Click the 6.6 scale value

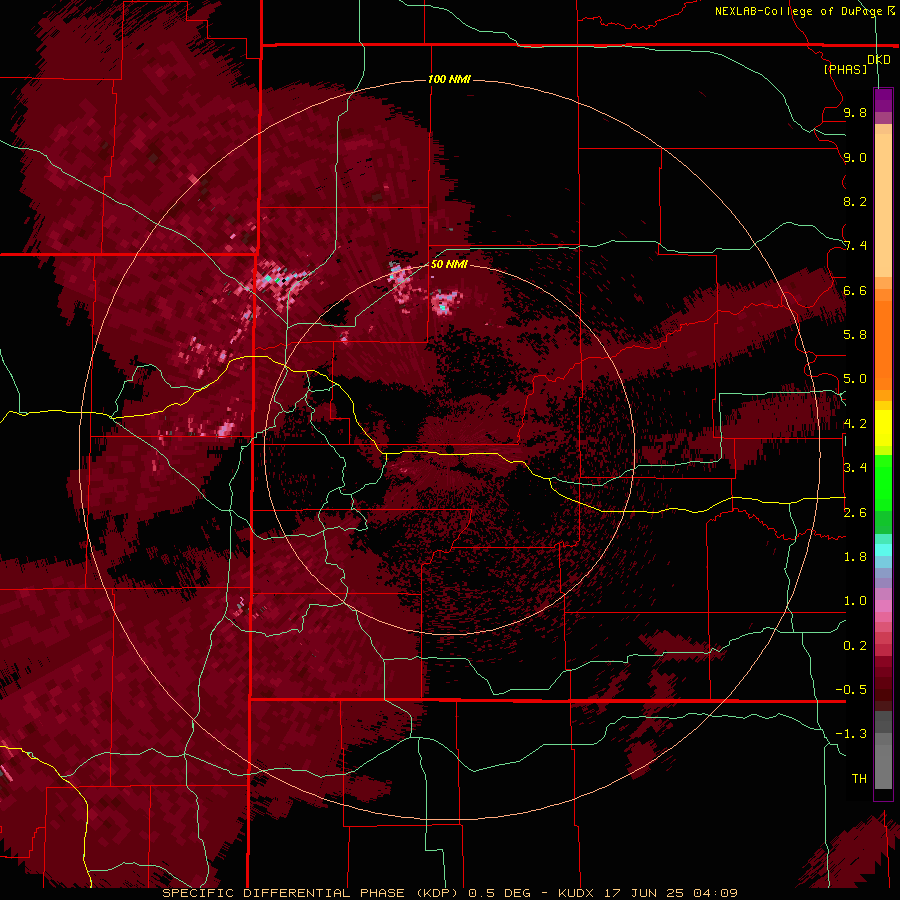coord(855,290)
